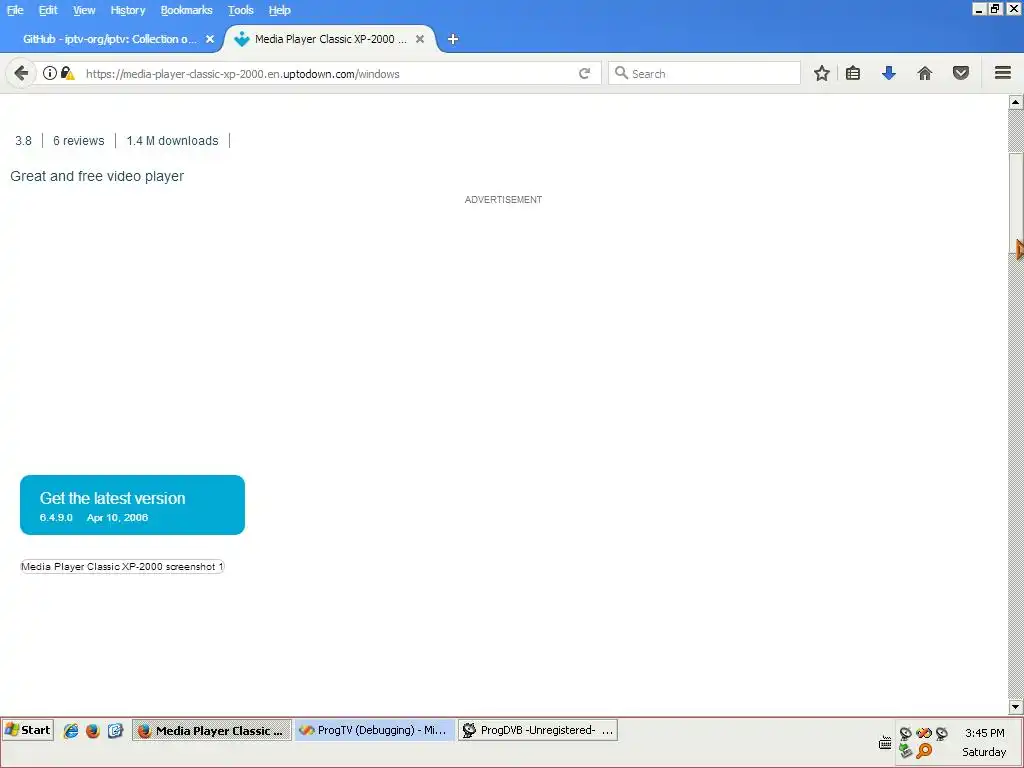Screen dimensions: 1024x768
Task: Launch Firefox from quick launch
Action: pos(93,731)
